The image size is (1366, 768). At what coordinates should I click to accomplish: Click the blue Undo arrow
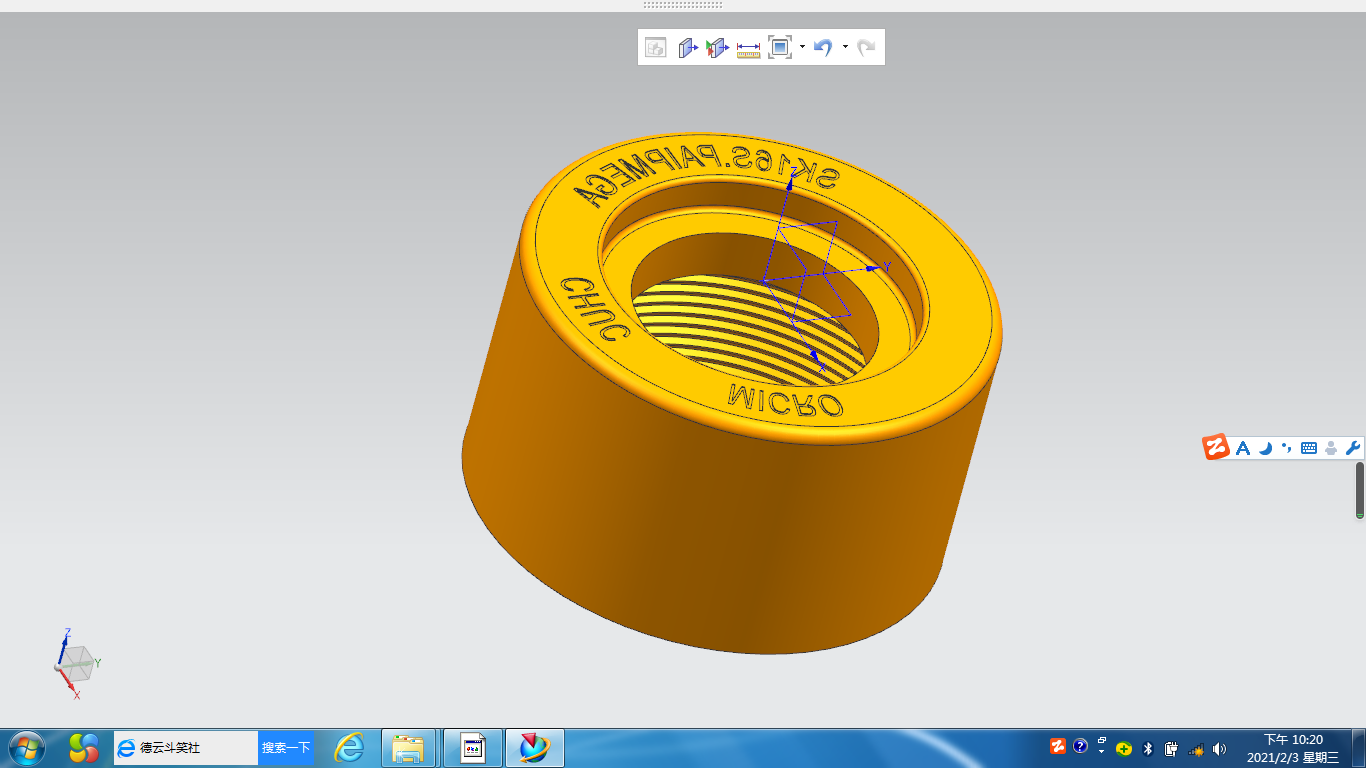point(823,47)
